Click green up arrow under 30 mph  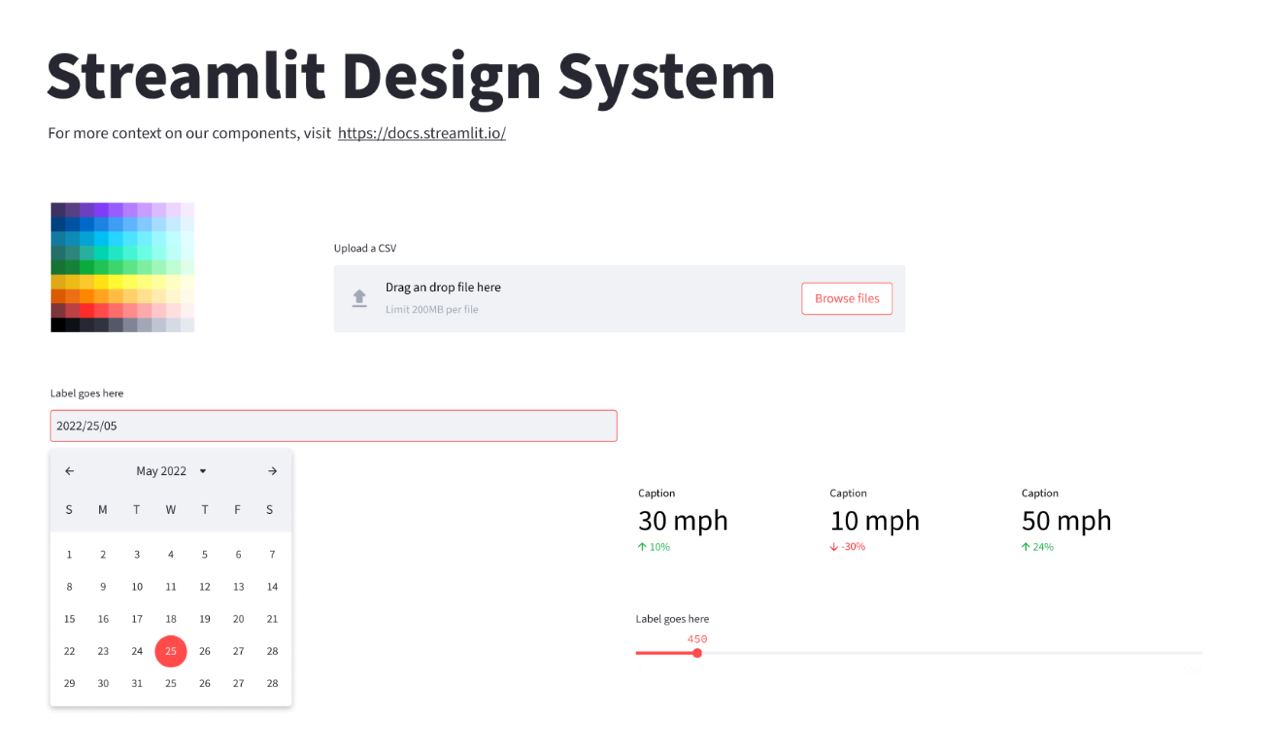pos(642,547)
